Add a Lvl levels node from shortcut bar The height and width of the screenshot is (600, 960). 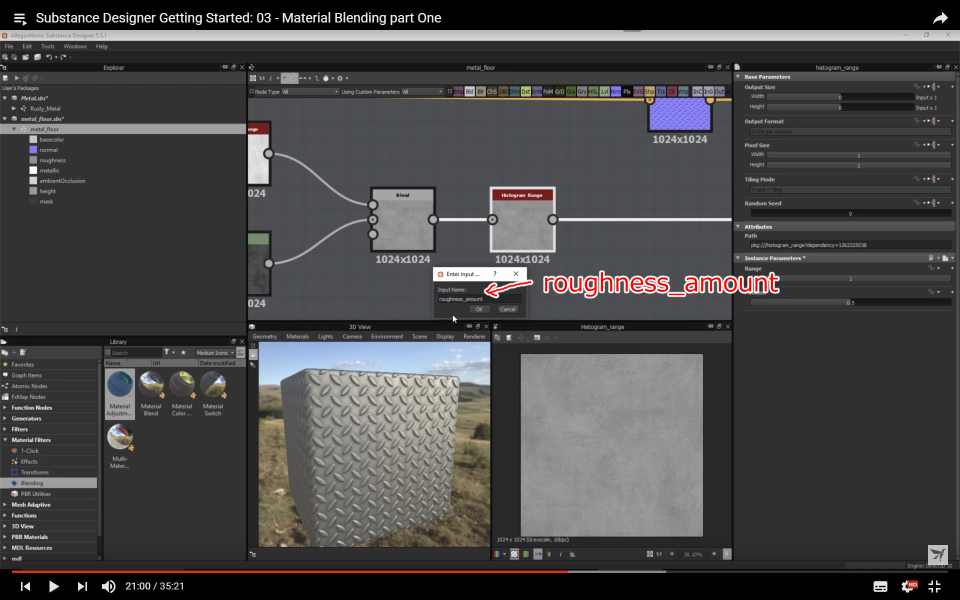(604, 91)
